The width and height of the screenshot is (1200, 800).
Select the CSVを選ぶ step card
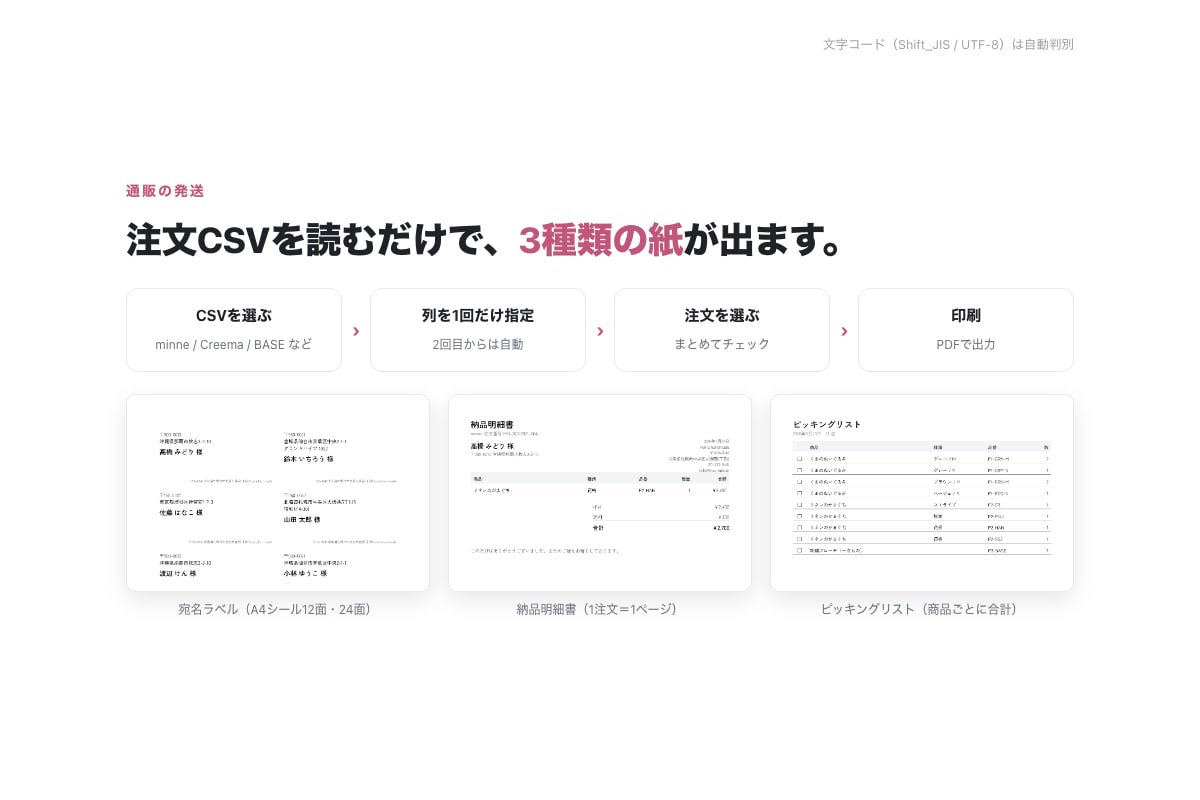(234, 330)
